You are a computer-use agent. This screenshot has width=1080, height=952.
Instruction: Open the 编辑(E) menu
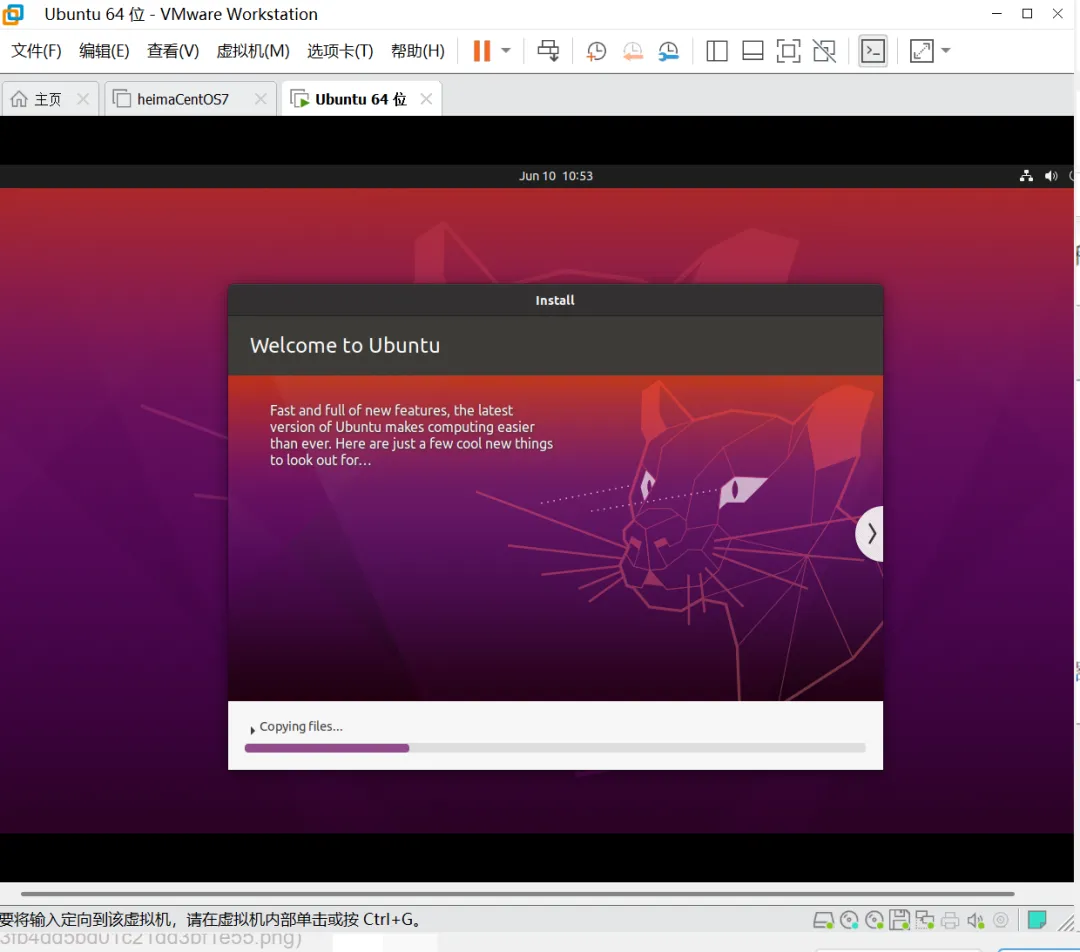click(x=104, y=51)
